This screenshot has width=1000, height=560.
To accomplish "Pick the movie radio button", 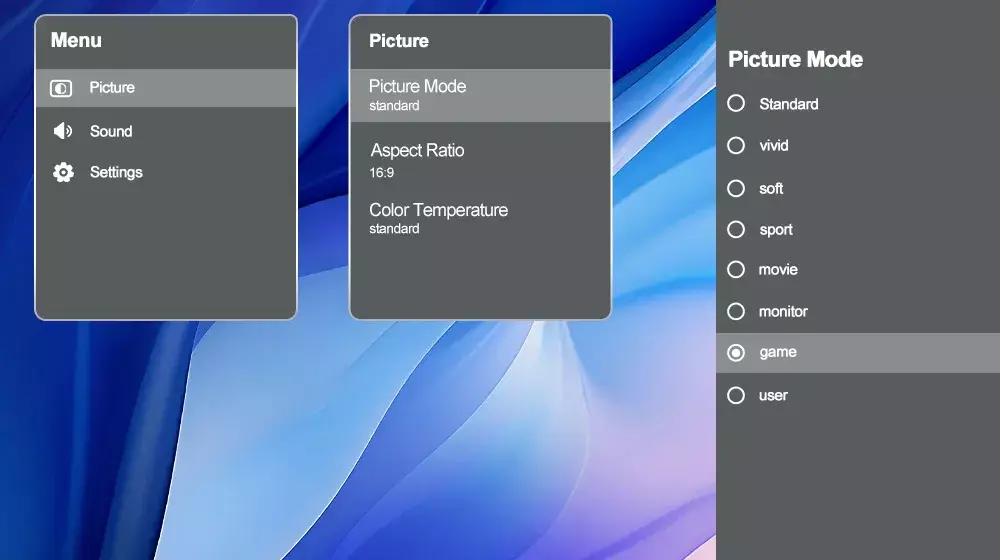I will pos(736,270).
